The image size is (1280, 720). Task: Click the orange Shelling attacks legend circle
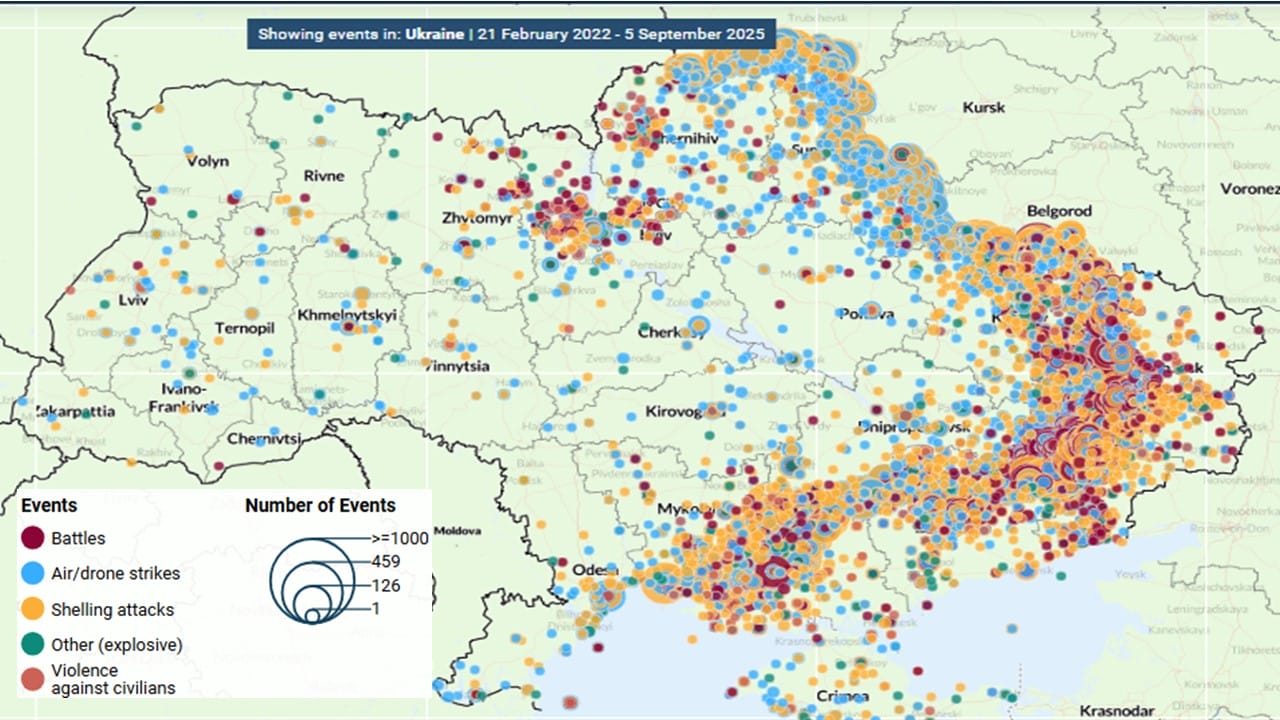tap(33, 609)
